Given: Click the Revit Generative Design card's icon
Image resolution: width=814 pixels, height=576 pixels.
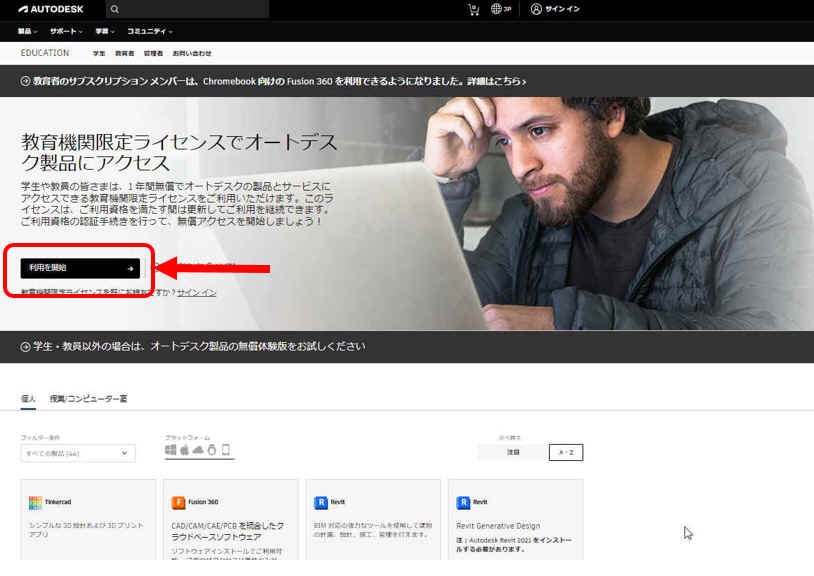Looking at the screenshot, I should 463,502.
